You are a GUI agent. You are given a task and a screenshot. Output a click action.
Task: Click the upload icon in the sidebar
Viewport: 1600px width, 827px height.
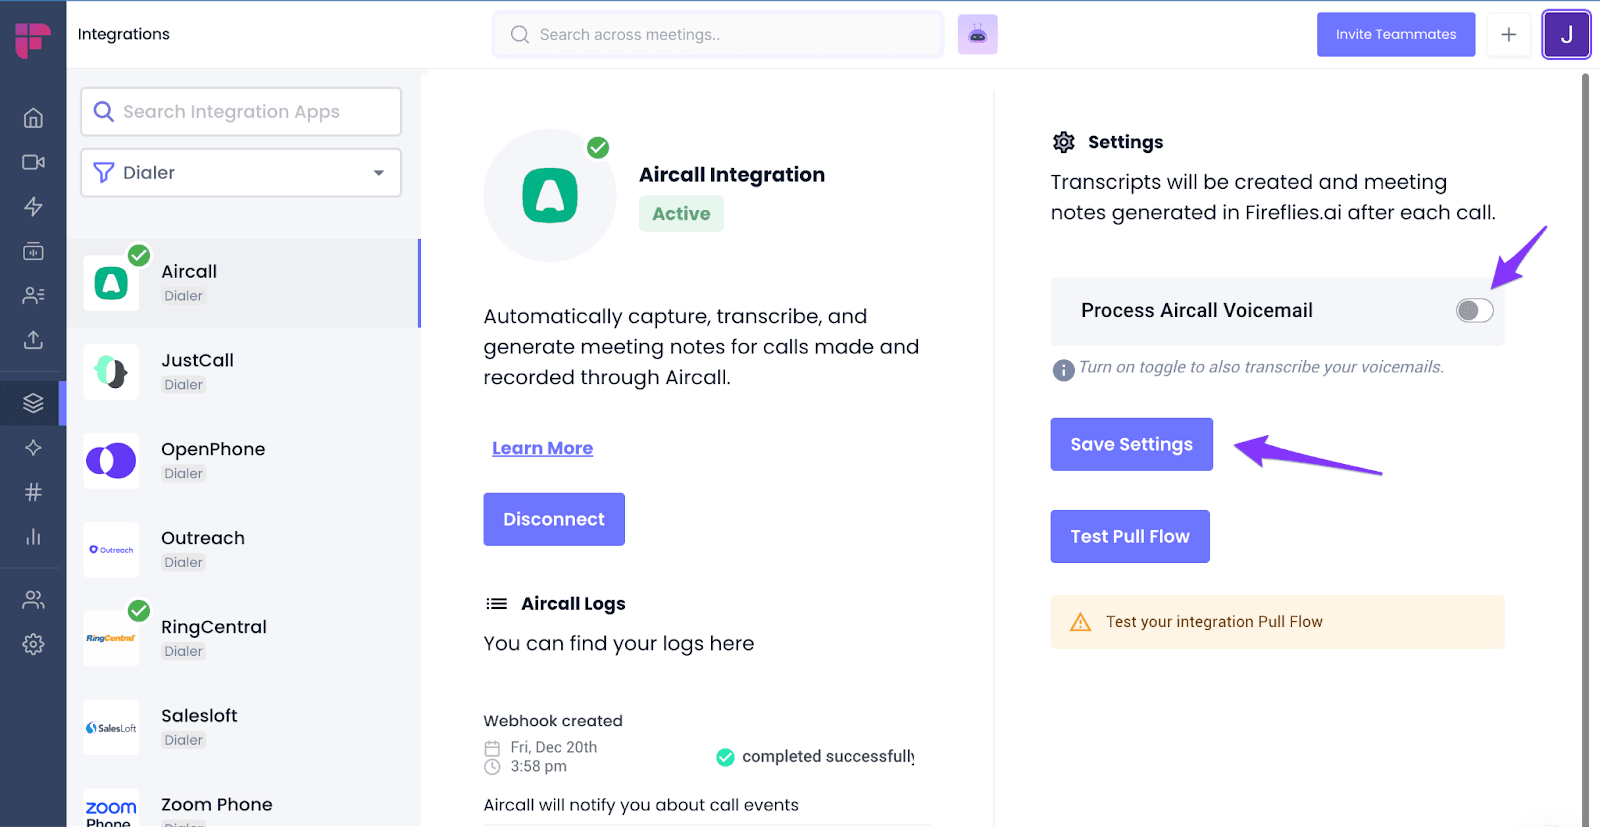click(x=33, y=340)
